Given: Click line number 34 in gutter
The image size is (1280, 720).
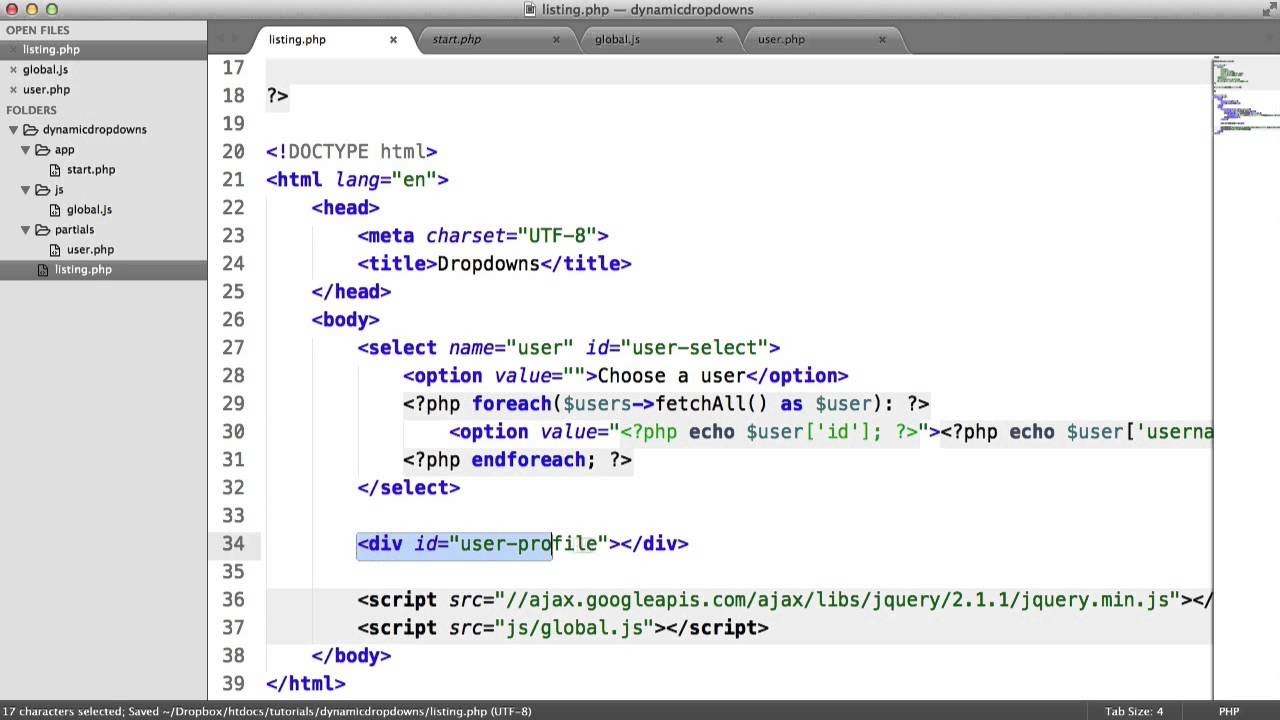Looking at the screenshot, I should (x=233, y=543).
